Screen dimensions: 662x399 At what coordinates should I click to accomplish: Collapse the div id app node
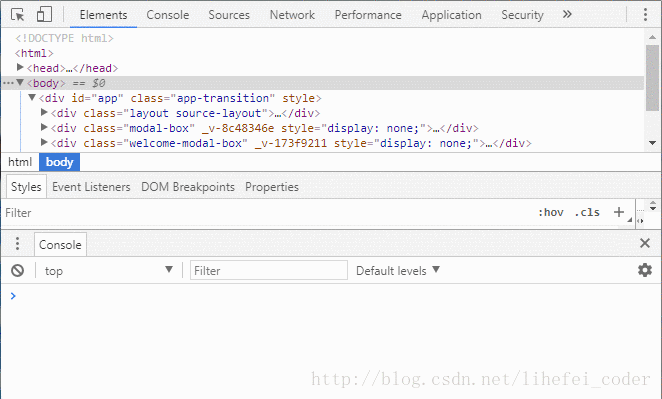[x=32, y=98]
